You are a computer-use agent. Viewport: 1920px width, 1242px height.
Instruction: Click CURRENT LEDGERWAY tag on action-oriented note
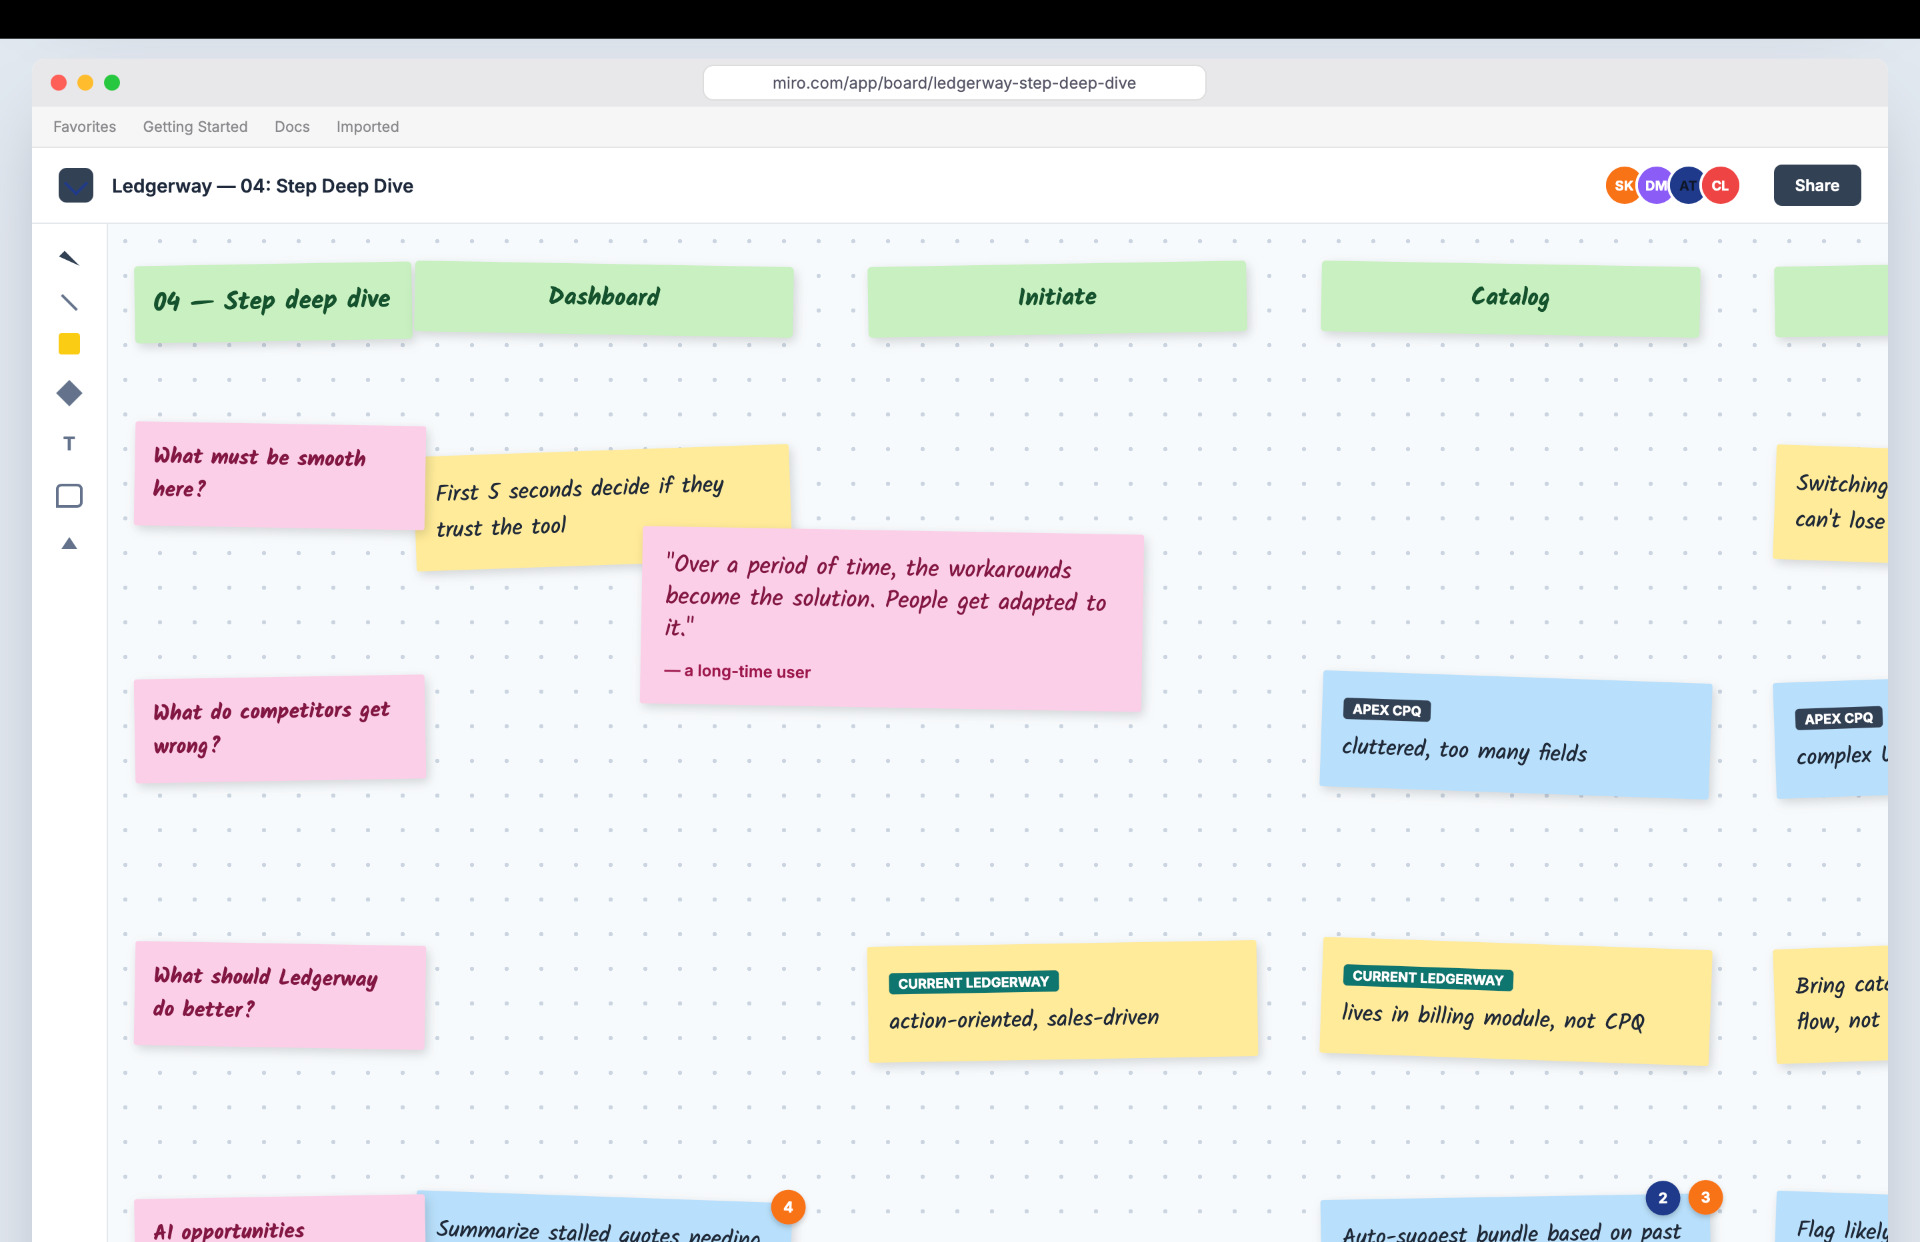pos(973,983)
